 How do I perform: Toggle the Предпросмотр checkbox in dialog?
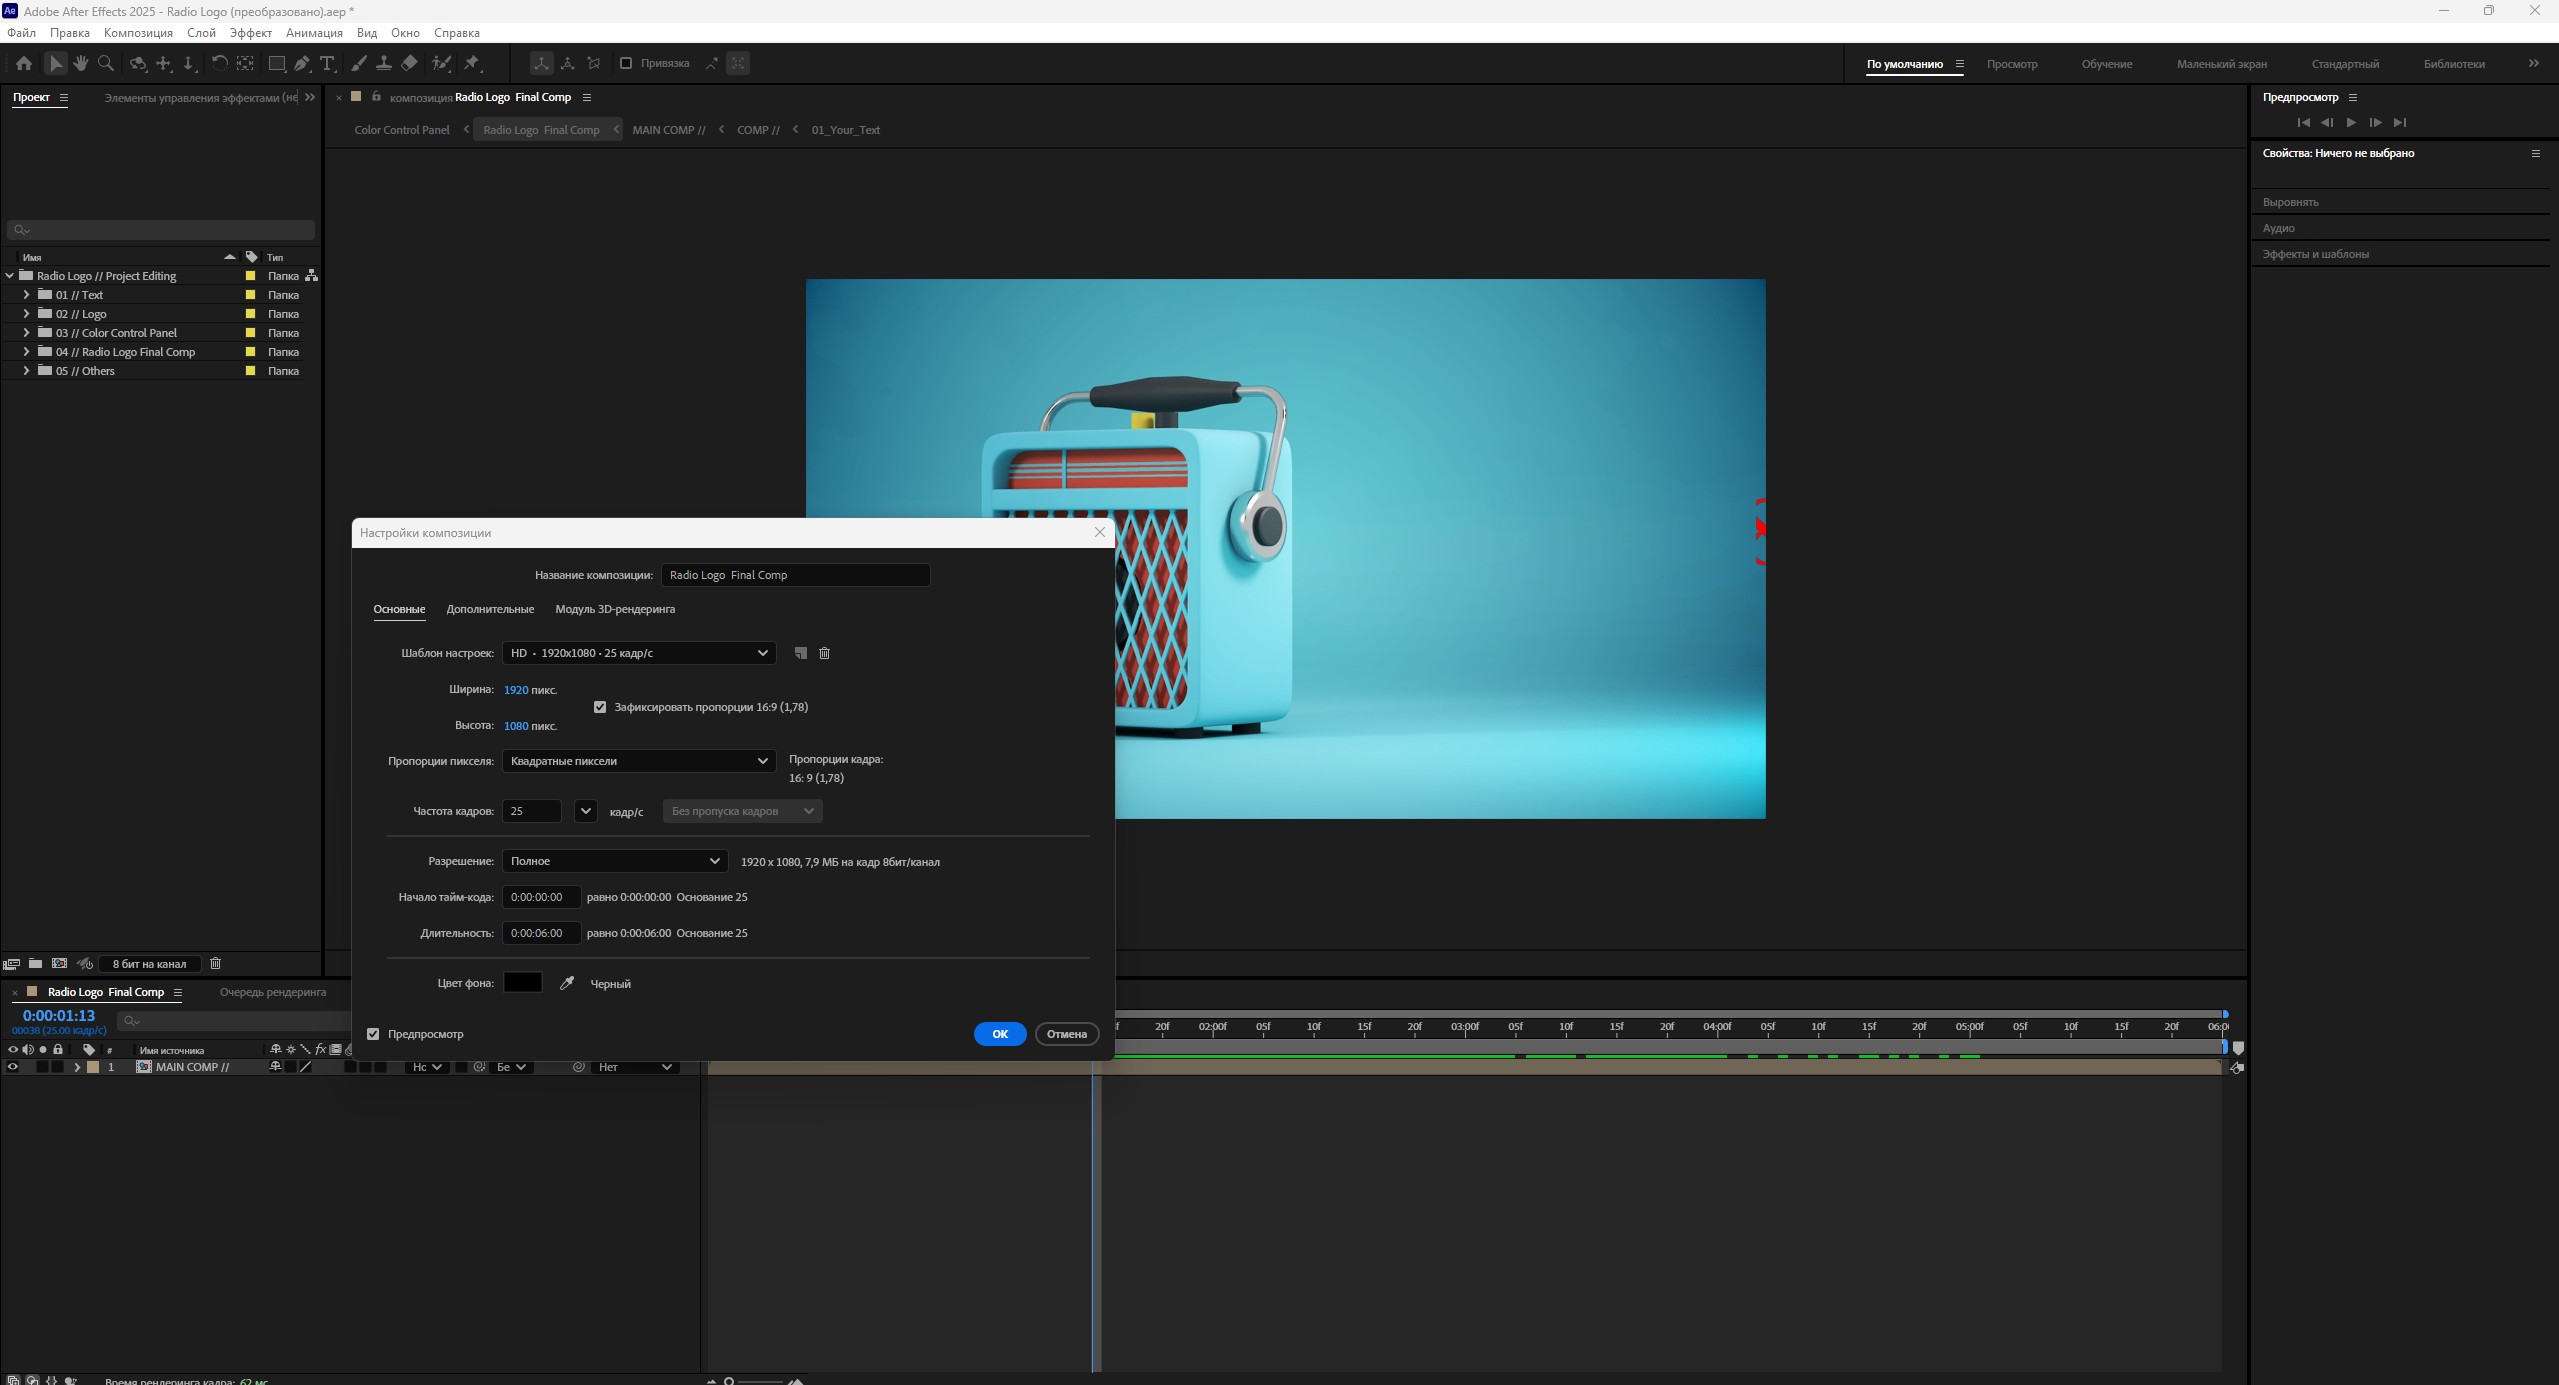click(x=374, y=1034)
